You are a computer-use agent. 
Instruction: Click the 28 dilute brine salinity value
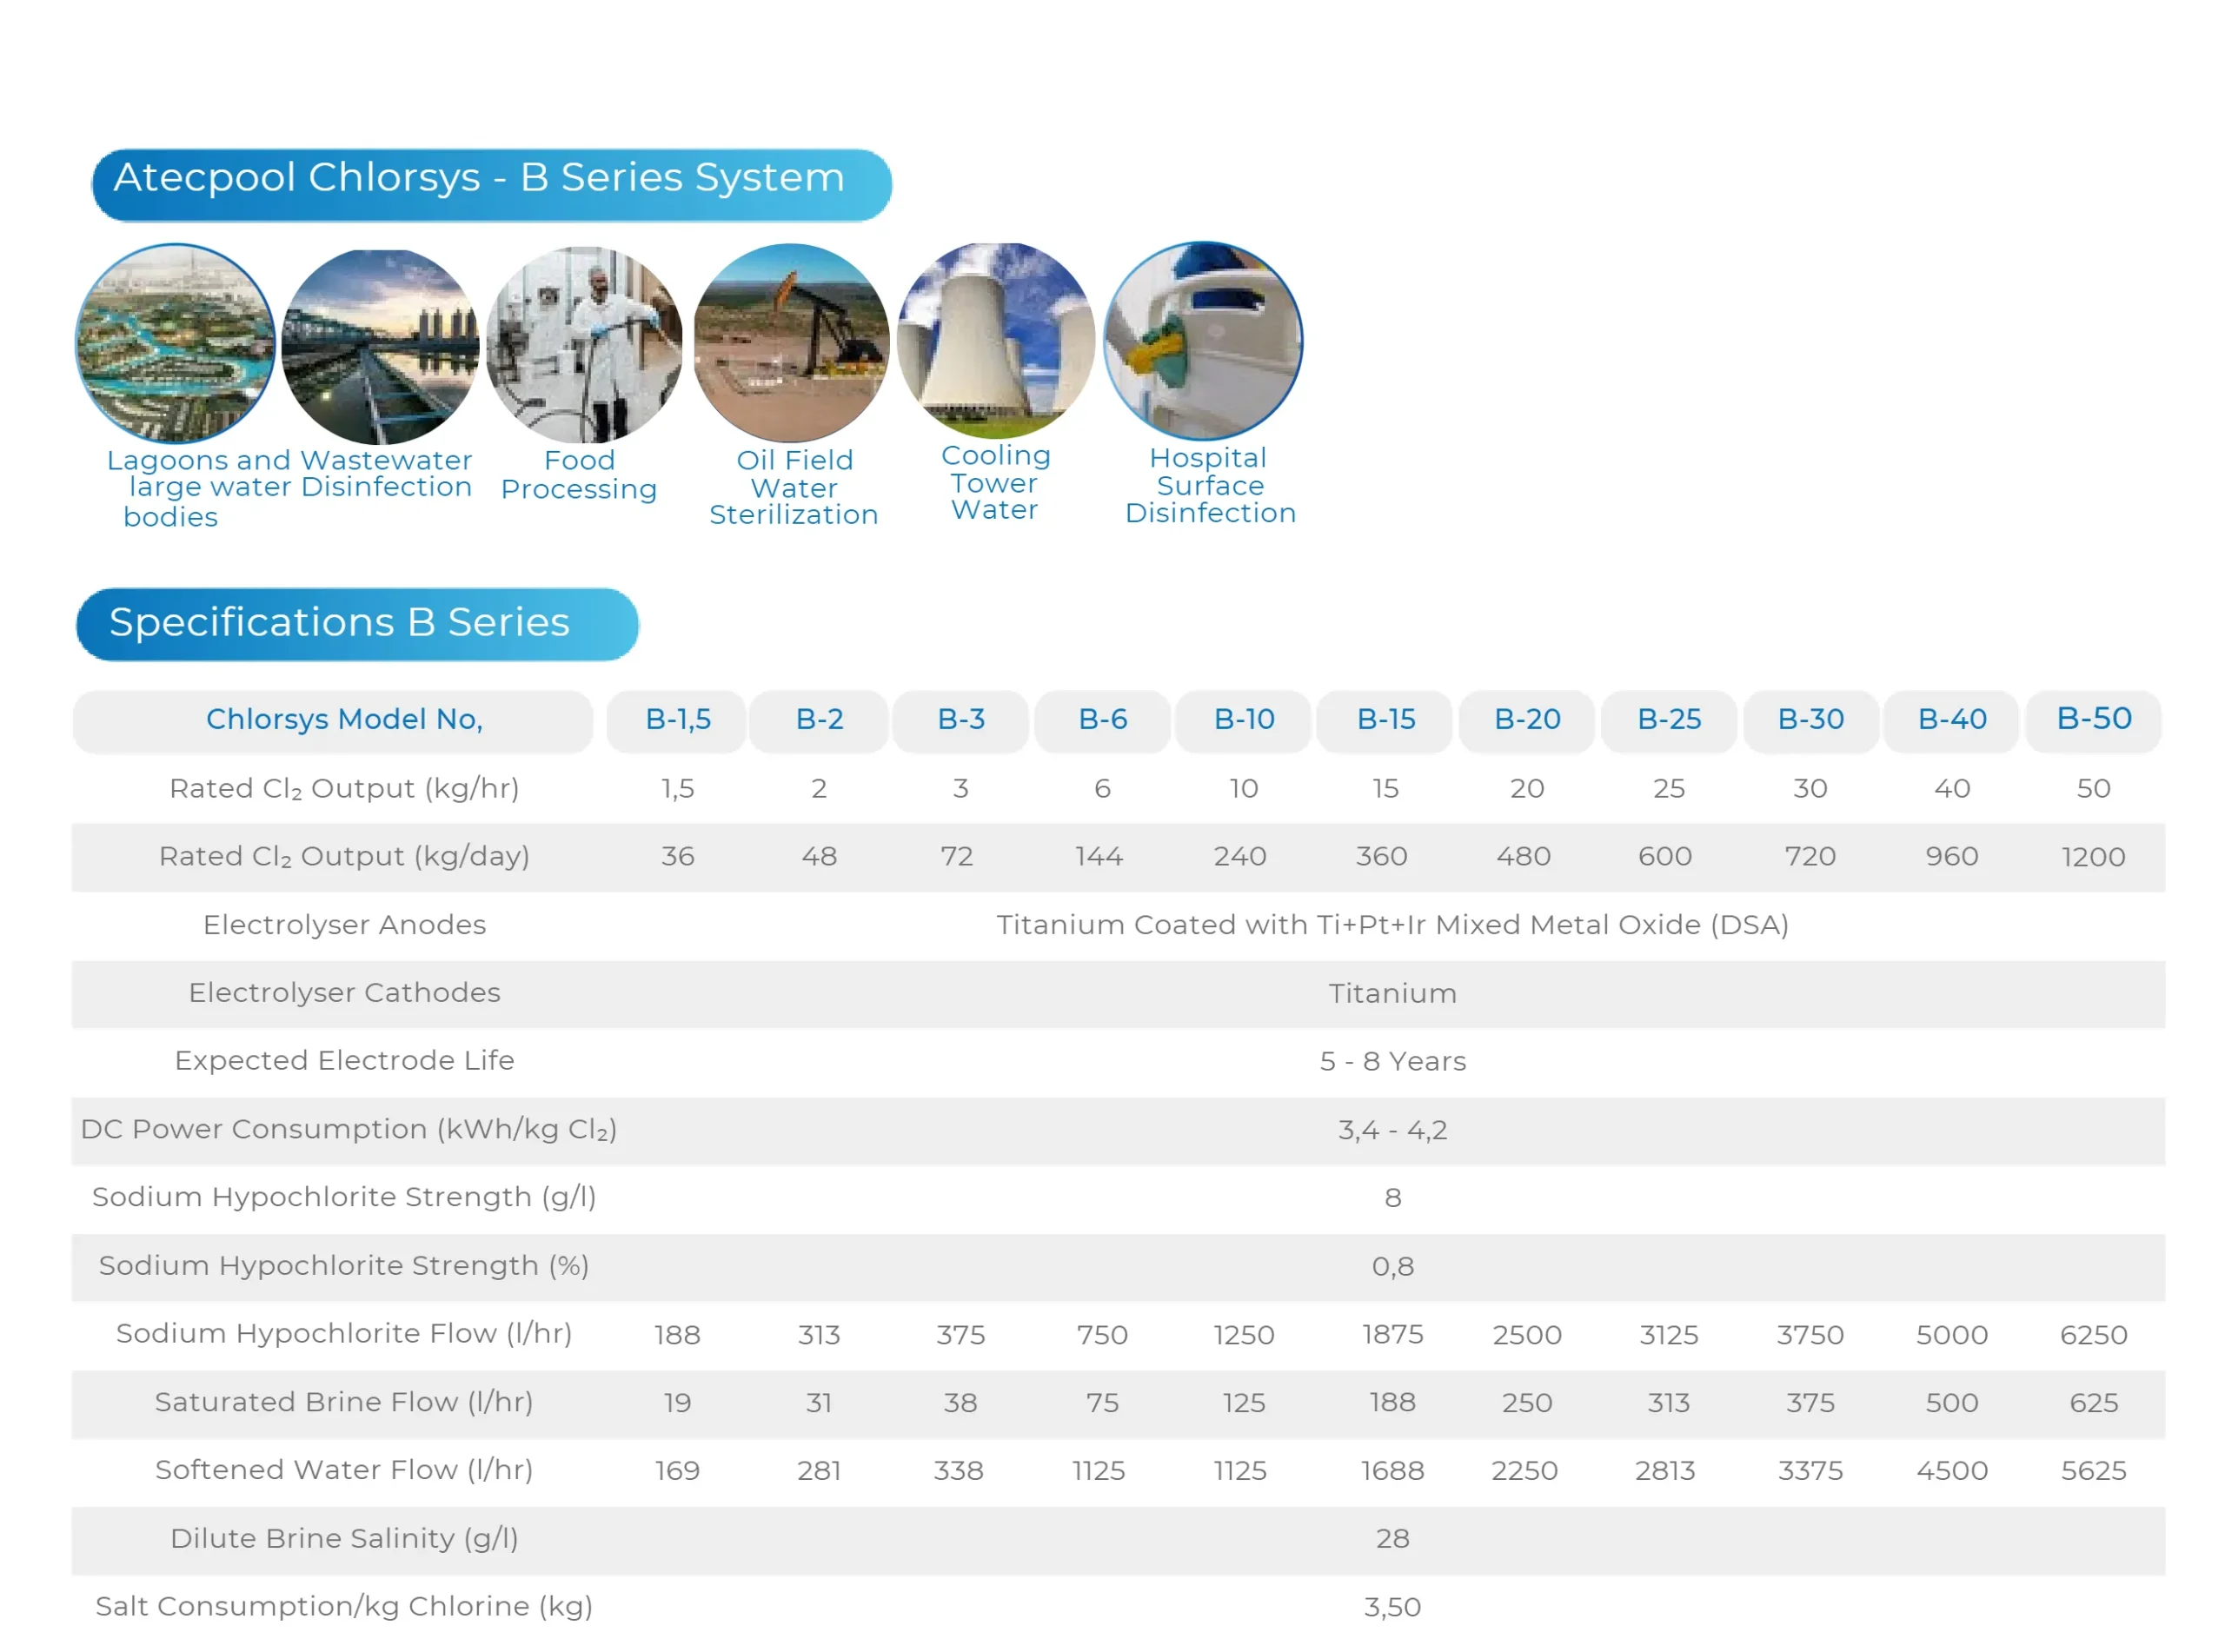coord(1392,1539)
